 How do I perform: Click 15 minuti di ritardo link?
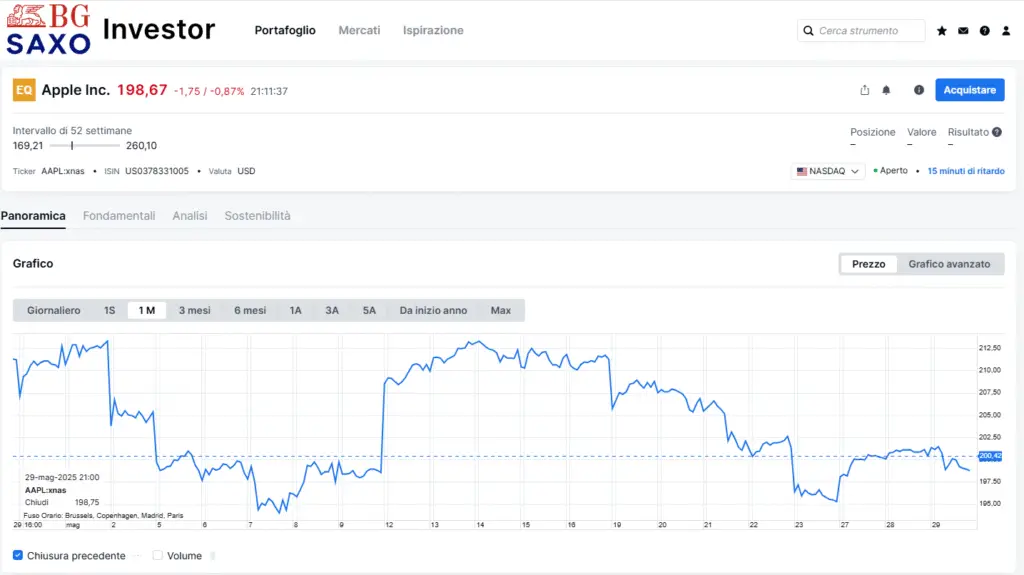point(966,171)
